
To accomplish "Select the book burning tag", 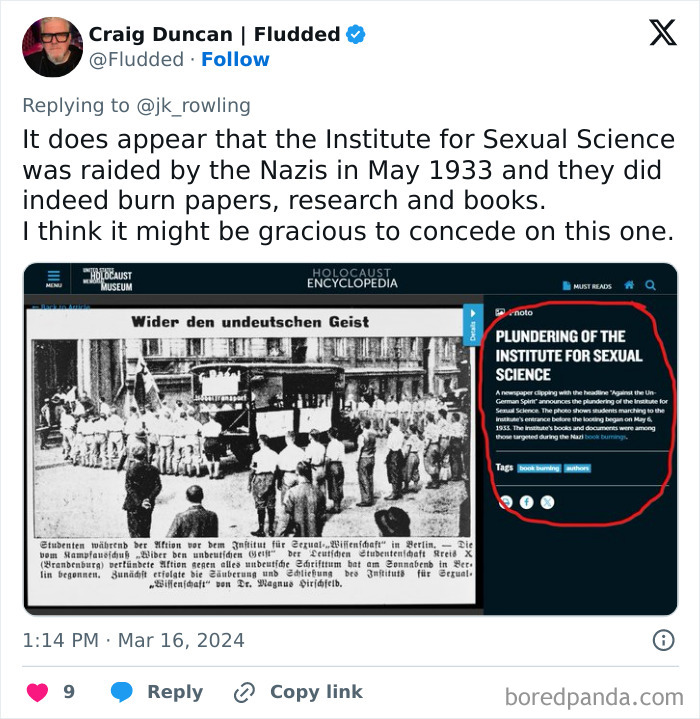I will coord(539,468).
